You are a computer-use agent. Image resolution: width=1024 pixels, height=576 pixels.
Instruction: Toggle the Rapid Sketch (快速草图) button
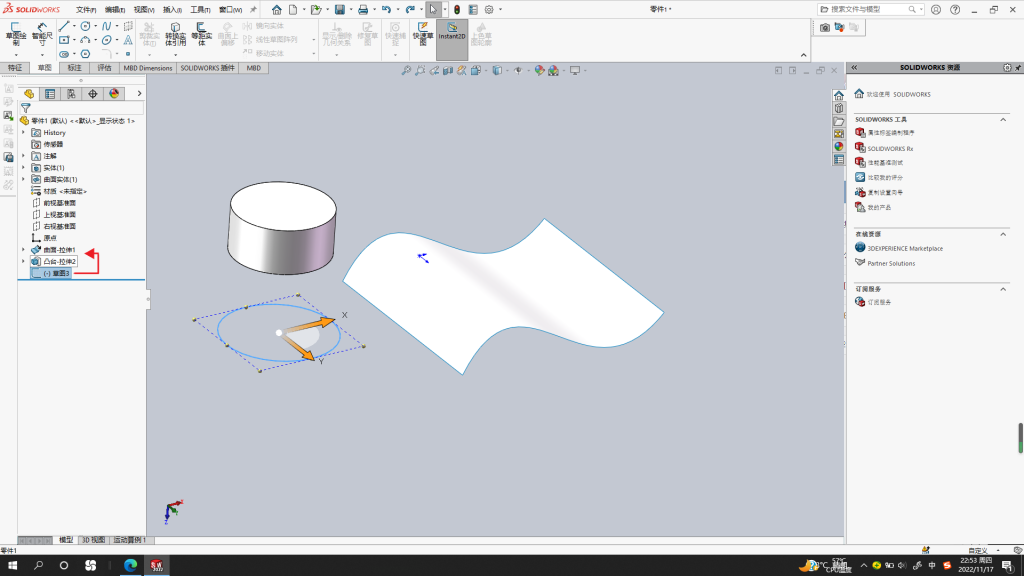point(423,34)
